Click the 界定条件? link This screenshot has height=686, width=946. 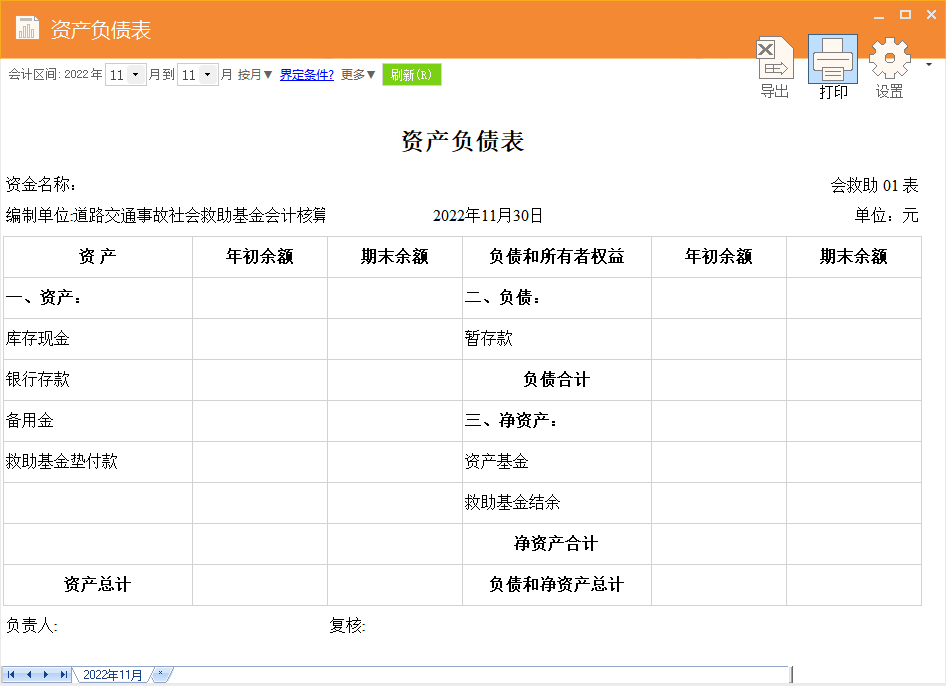[306, 75]
